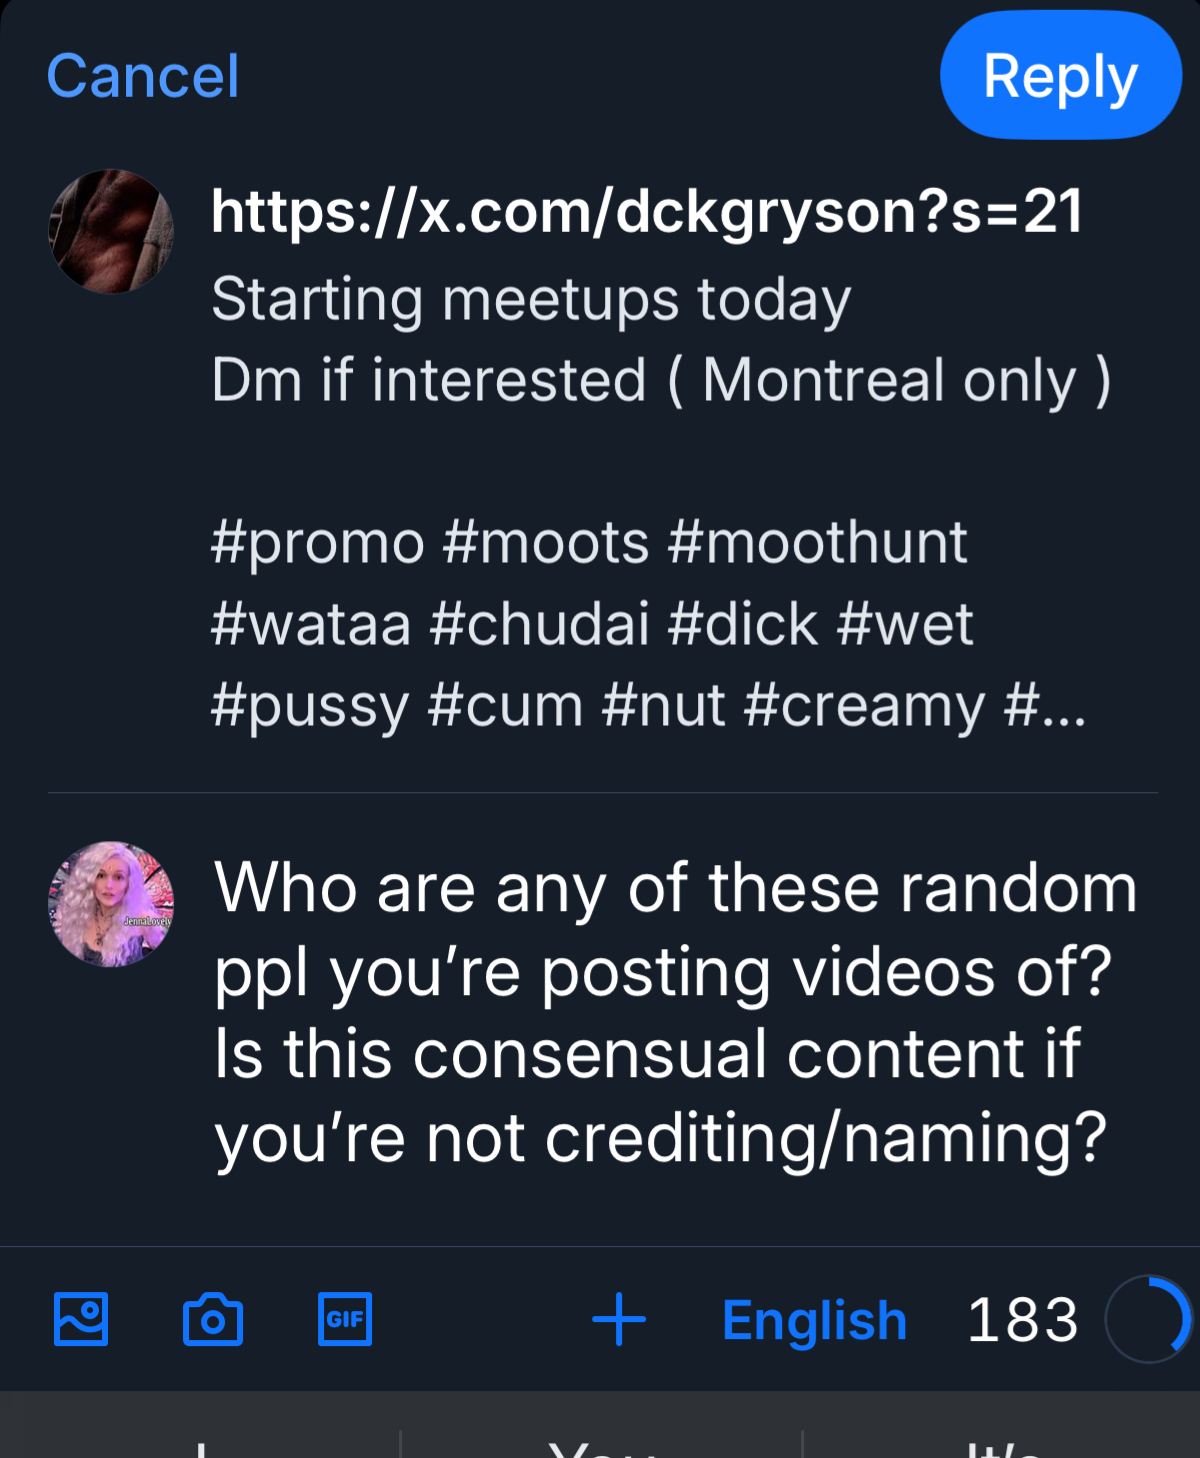The image size is (1200, 1458).
Task: Open the photo library picker icon
Action: pyautogui.click(x=81, y=1319)
